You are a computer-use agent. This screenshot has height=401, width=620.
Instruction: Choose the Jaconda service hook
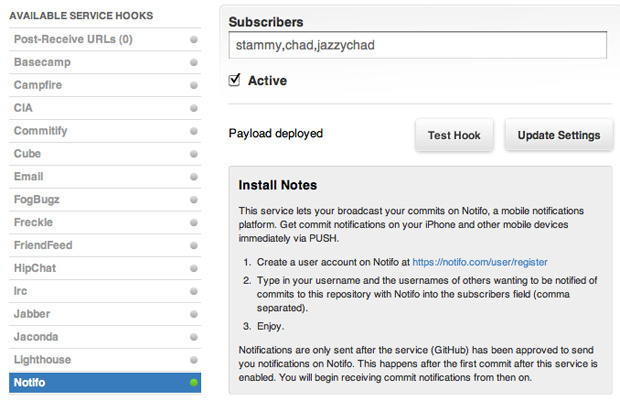click(x=105, y=337)
